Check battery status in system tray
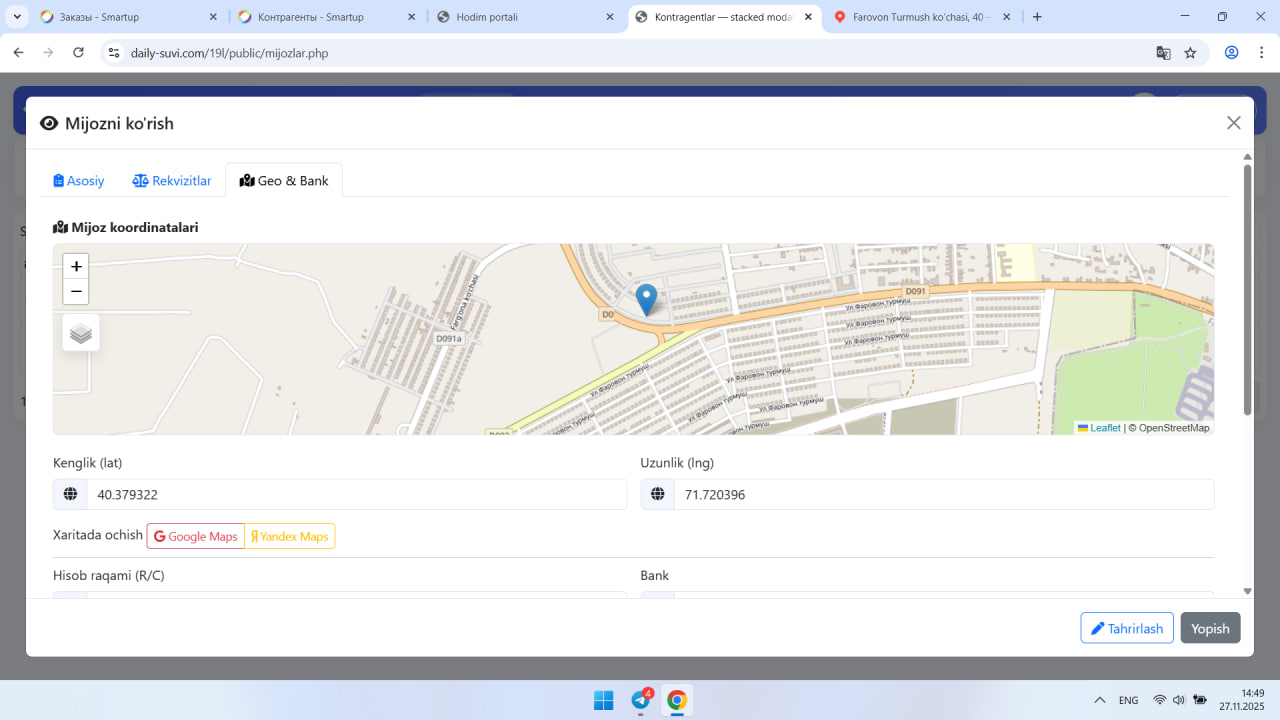Viewport: 1280px width, 720px height. point(1199,700)
